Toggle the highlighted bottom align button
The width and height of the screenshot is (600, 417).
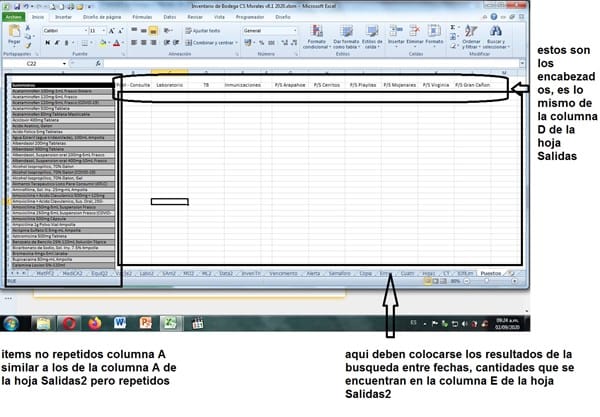pos(153,30)
